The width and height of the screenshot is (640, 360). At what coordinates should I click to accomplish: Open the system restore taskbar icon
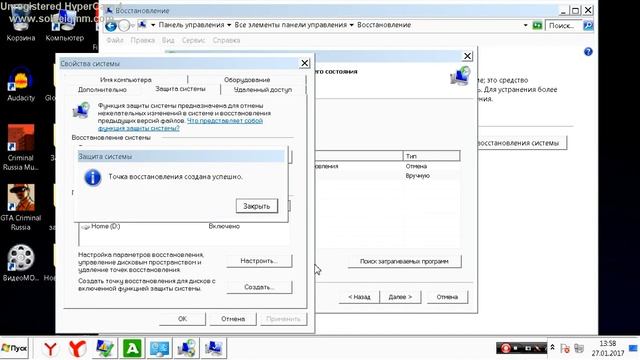click(187, 349)
